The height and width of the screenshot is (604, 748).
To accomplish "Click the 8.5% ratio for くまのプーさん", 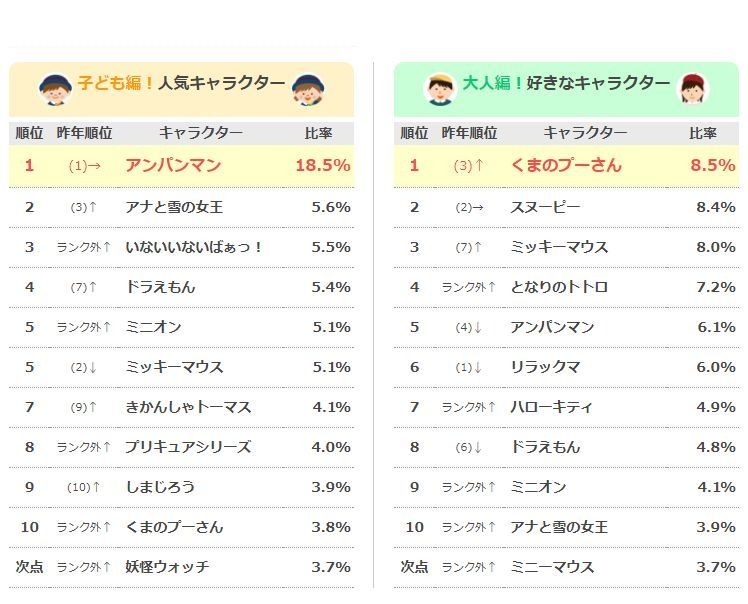I will pos(714,166).
